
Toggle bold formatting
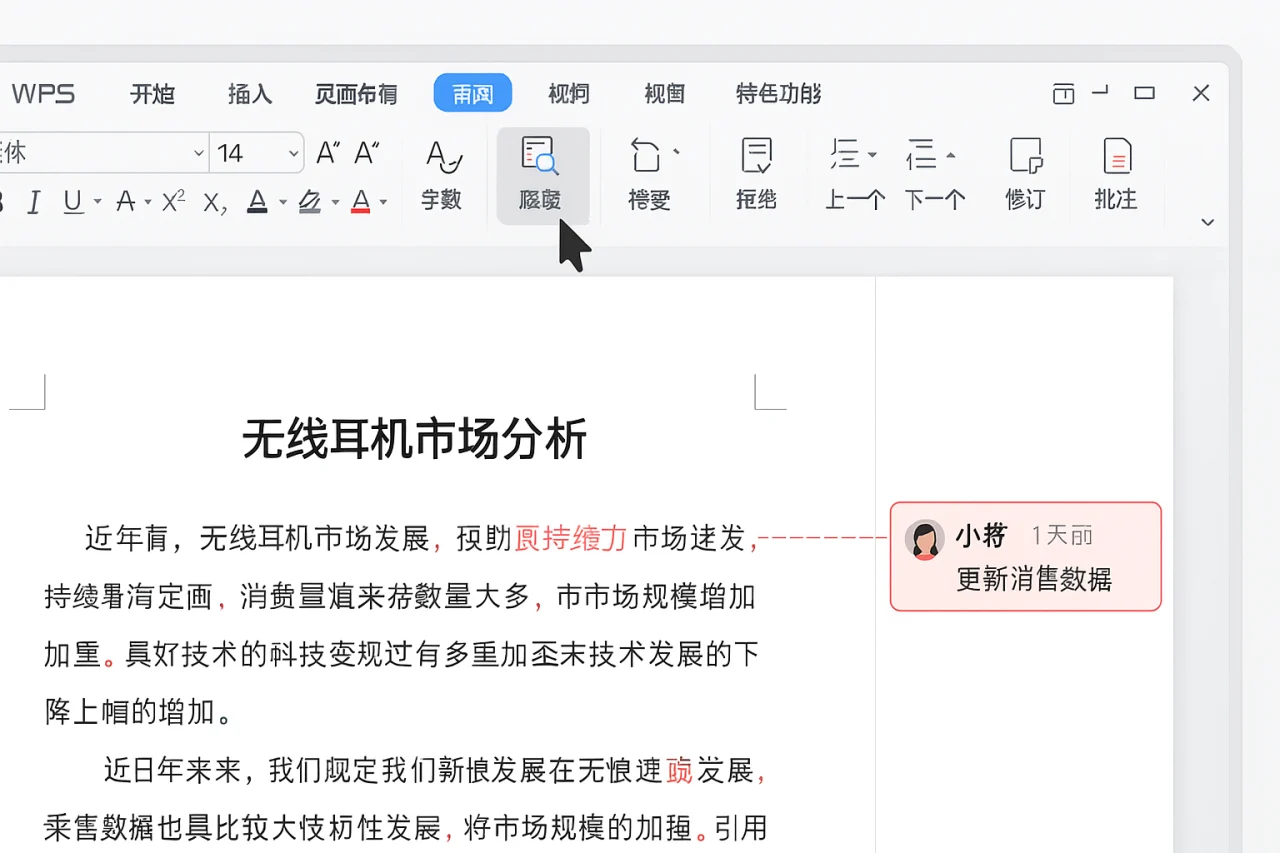4,201
